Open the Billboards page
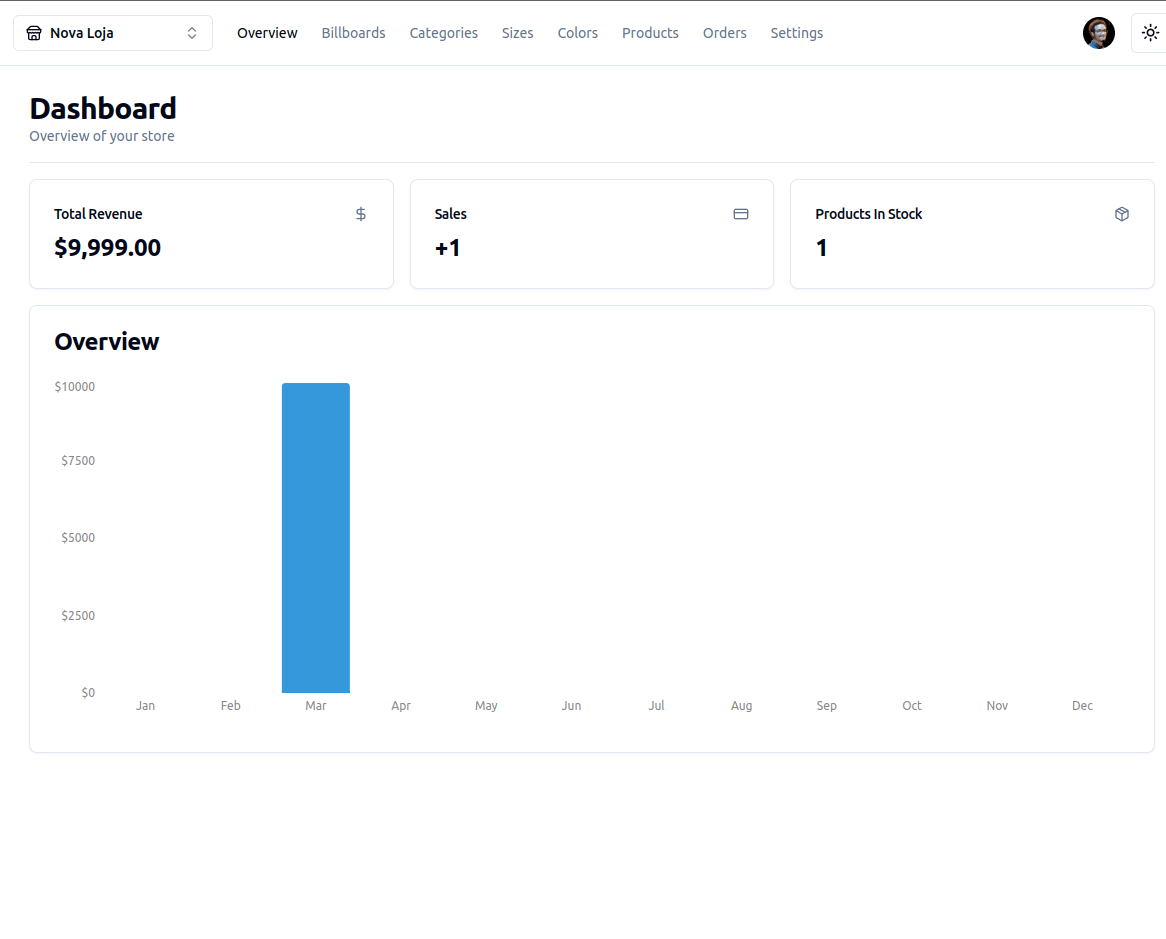 click(353, 33)
